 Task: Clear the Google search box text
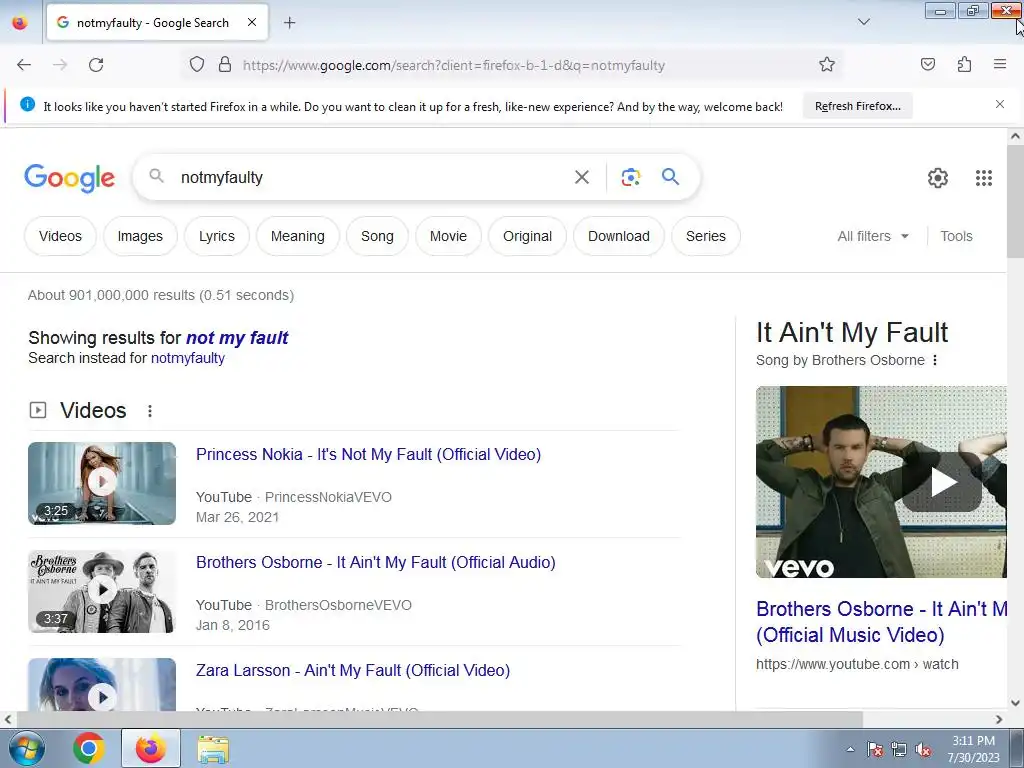click(x=581, y=177)
